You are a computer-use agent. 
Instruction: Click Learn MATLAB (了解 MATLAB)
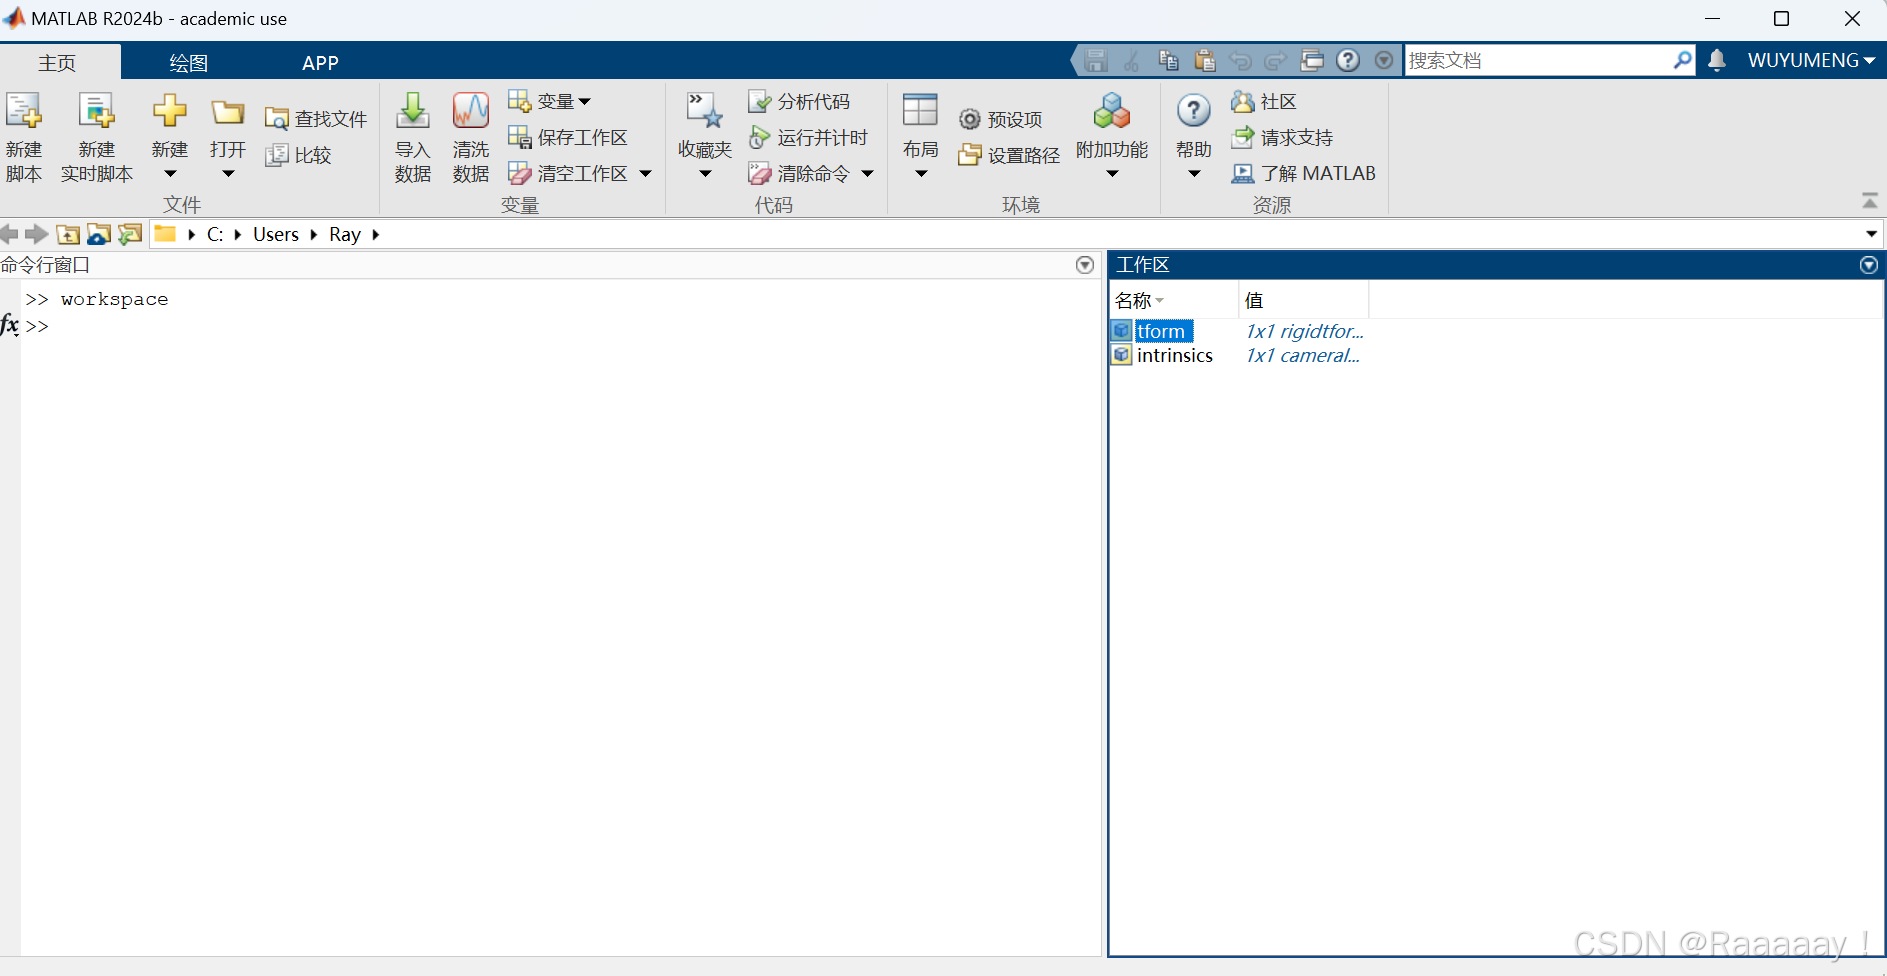coord(1304,173)
